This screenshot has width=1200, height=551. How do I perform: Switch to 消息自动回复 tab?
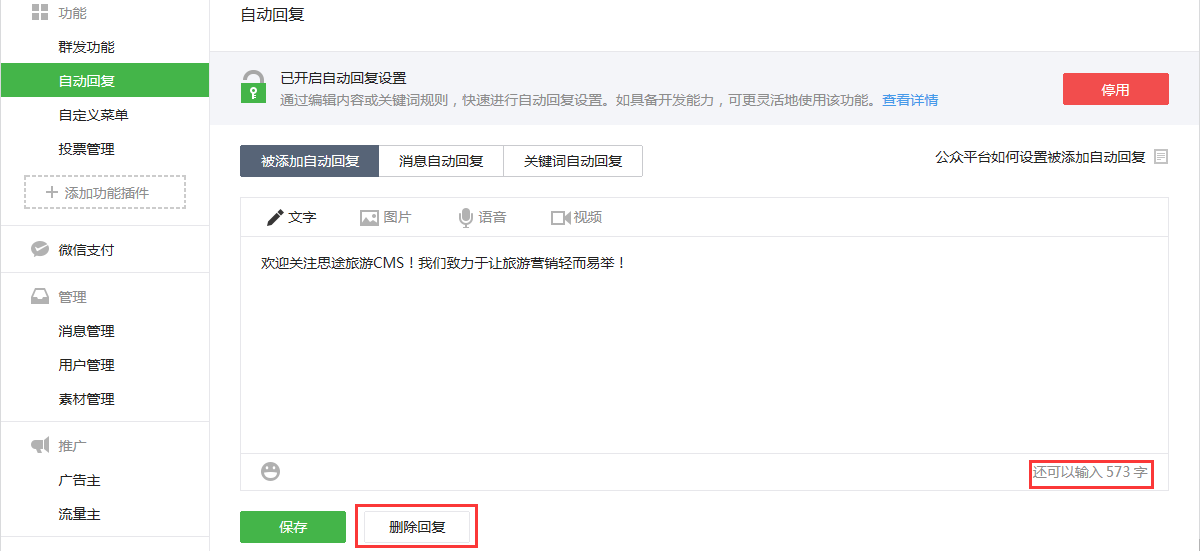(x=441, y=161)
